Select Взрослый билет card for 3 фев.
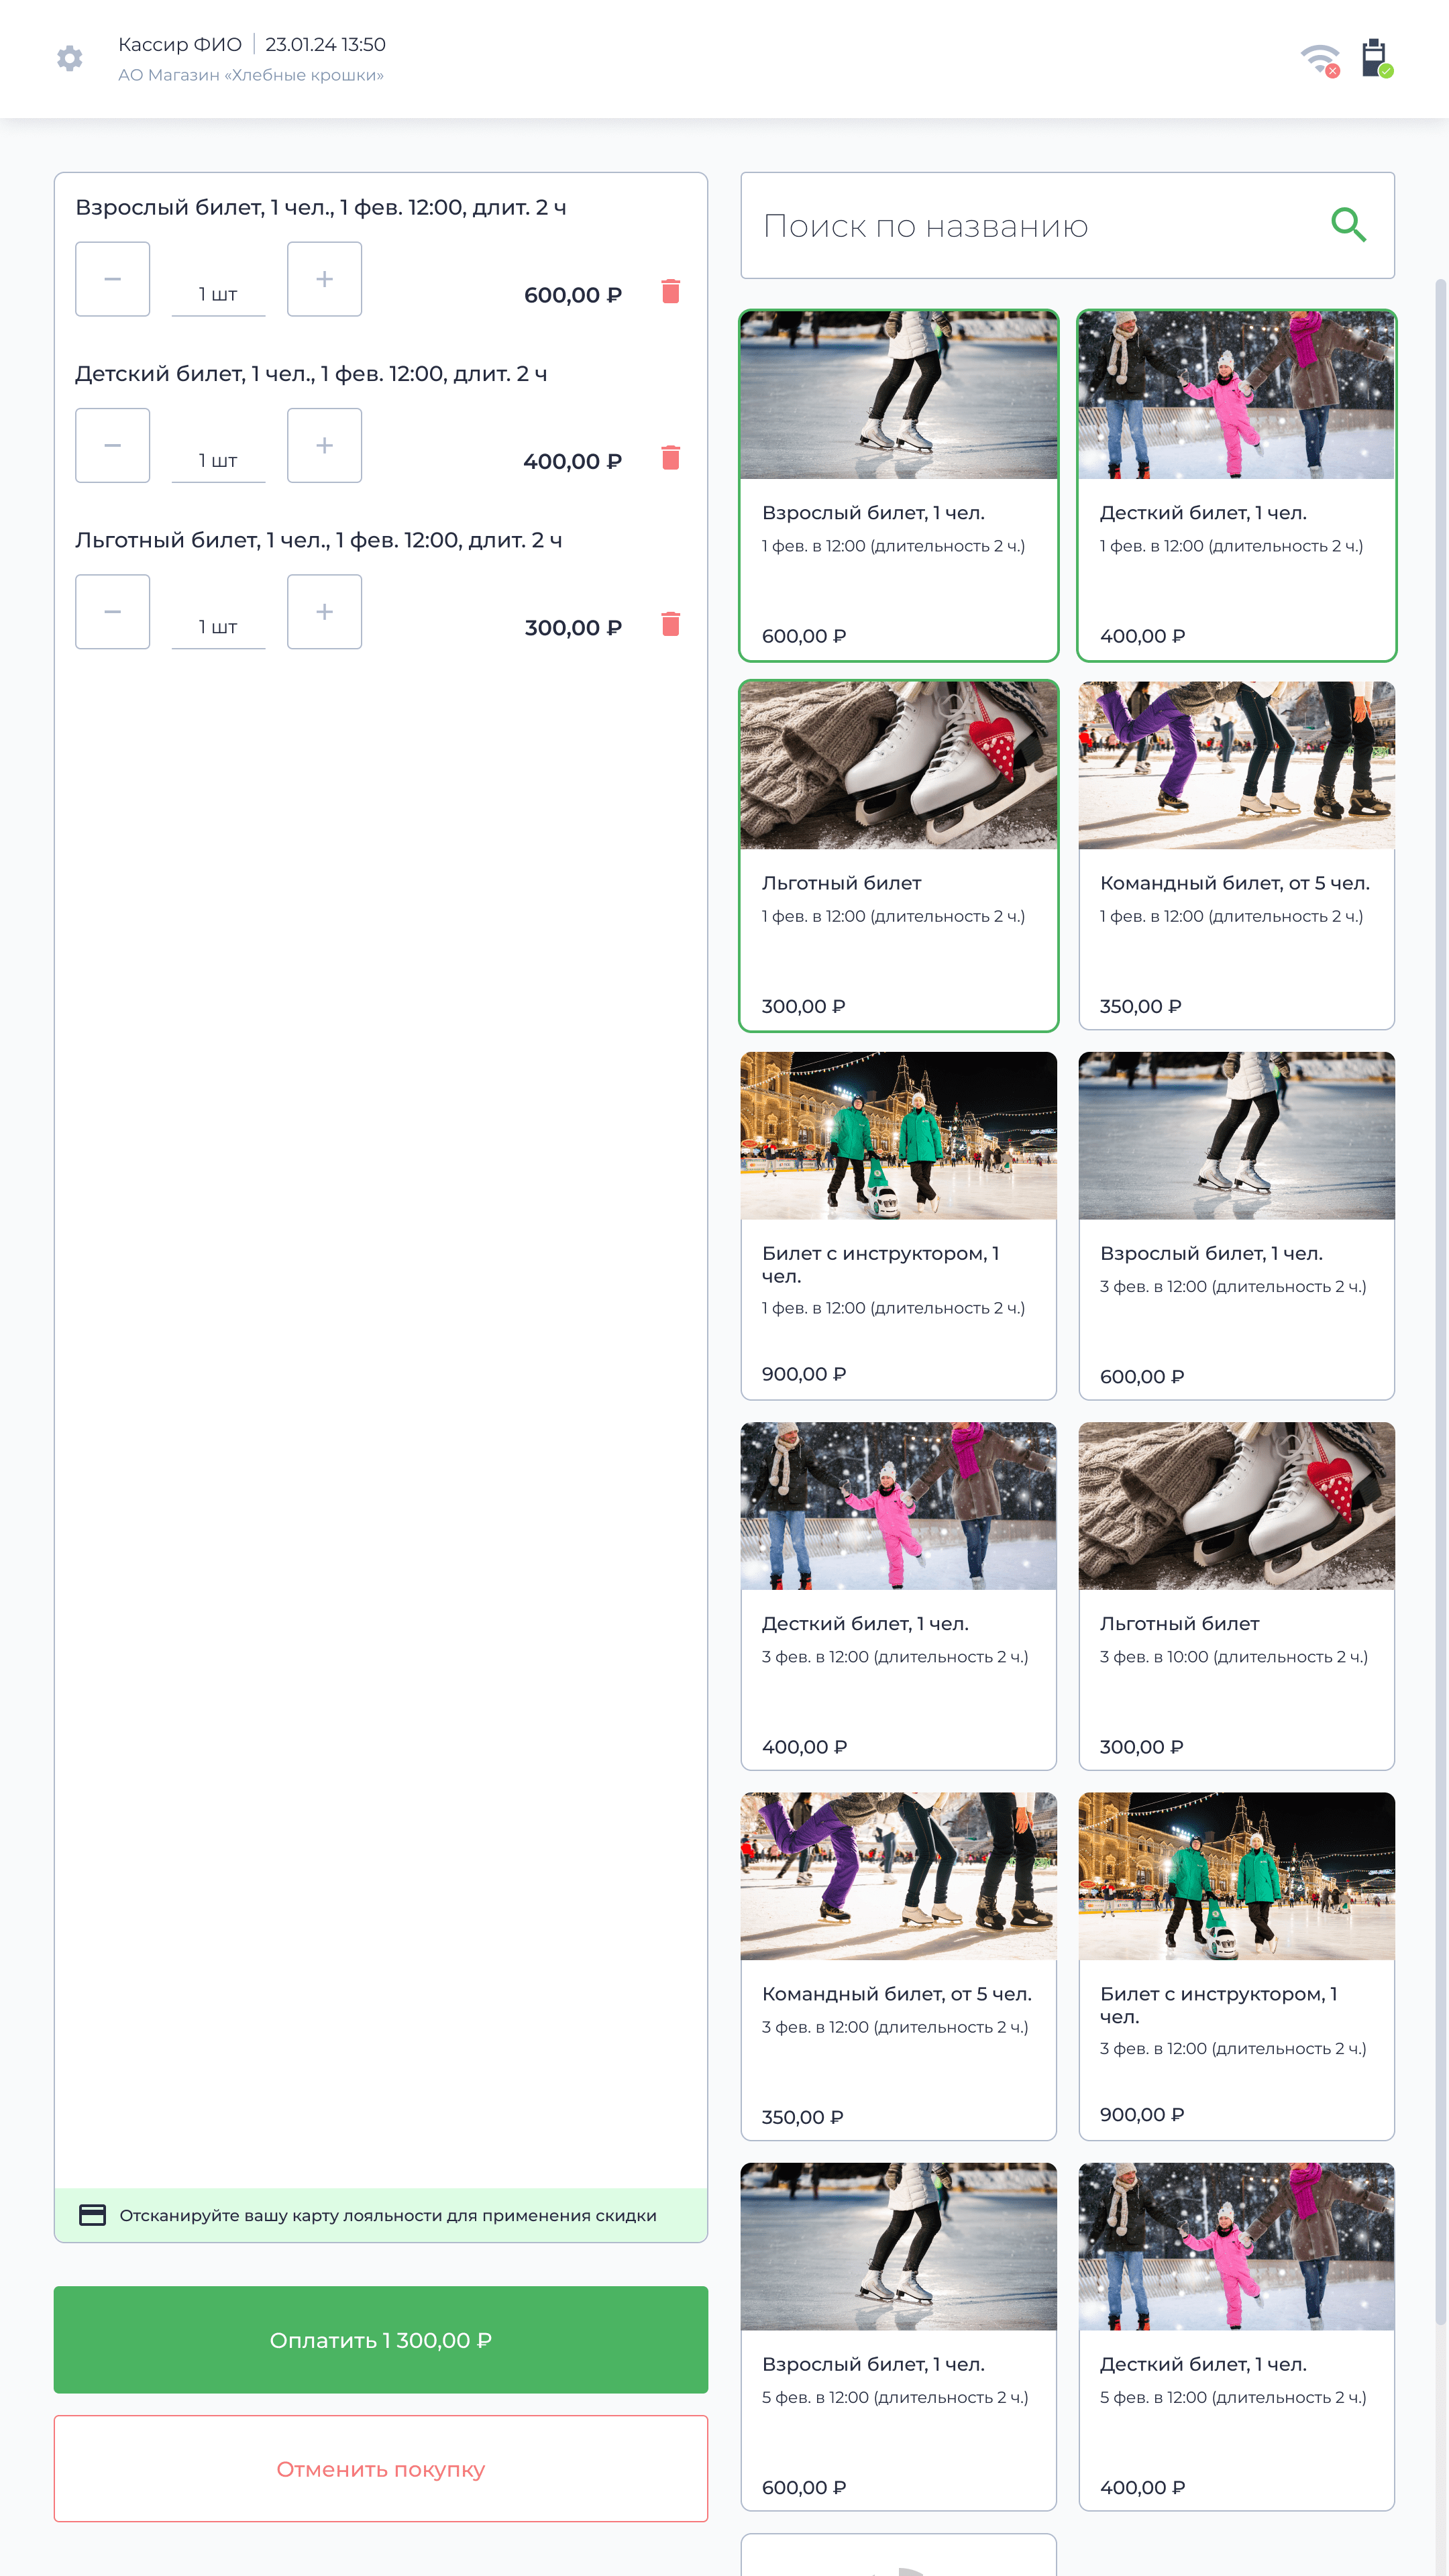The width and height of the screenshot is (1449, 2576). (1236, 1226)
